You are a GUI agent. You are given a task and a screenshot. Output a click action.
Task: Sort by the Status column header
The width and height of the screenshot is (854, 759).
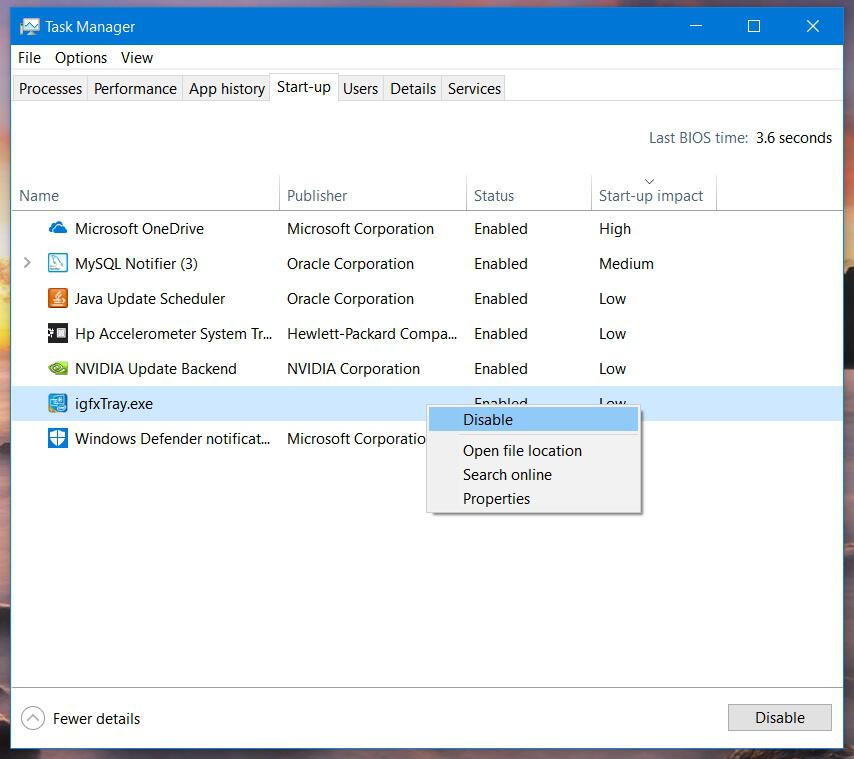pyautogui.click(x=529, y=193)
